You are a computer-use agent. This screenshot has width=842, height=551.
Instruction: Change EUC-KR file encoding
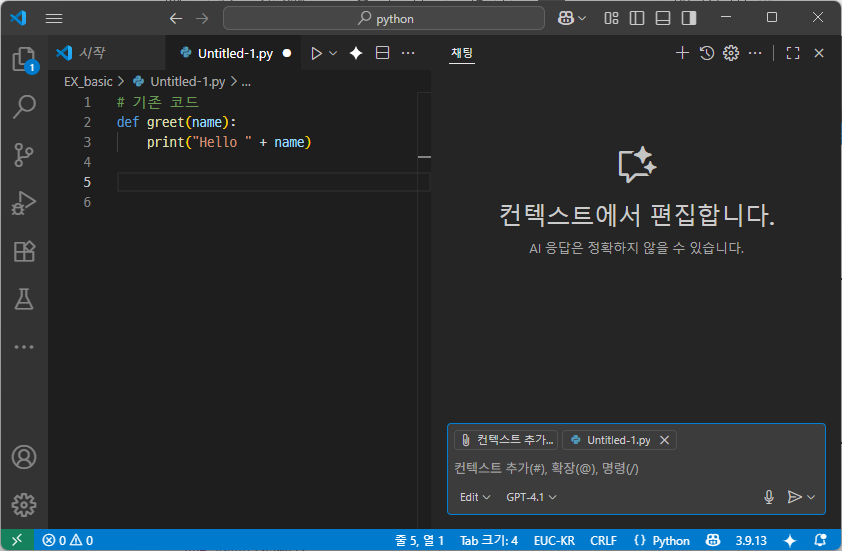[554, 540]
